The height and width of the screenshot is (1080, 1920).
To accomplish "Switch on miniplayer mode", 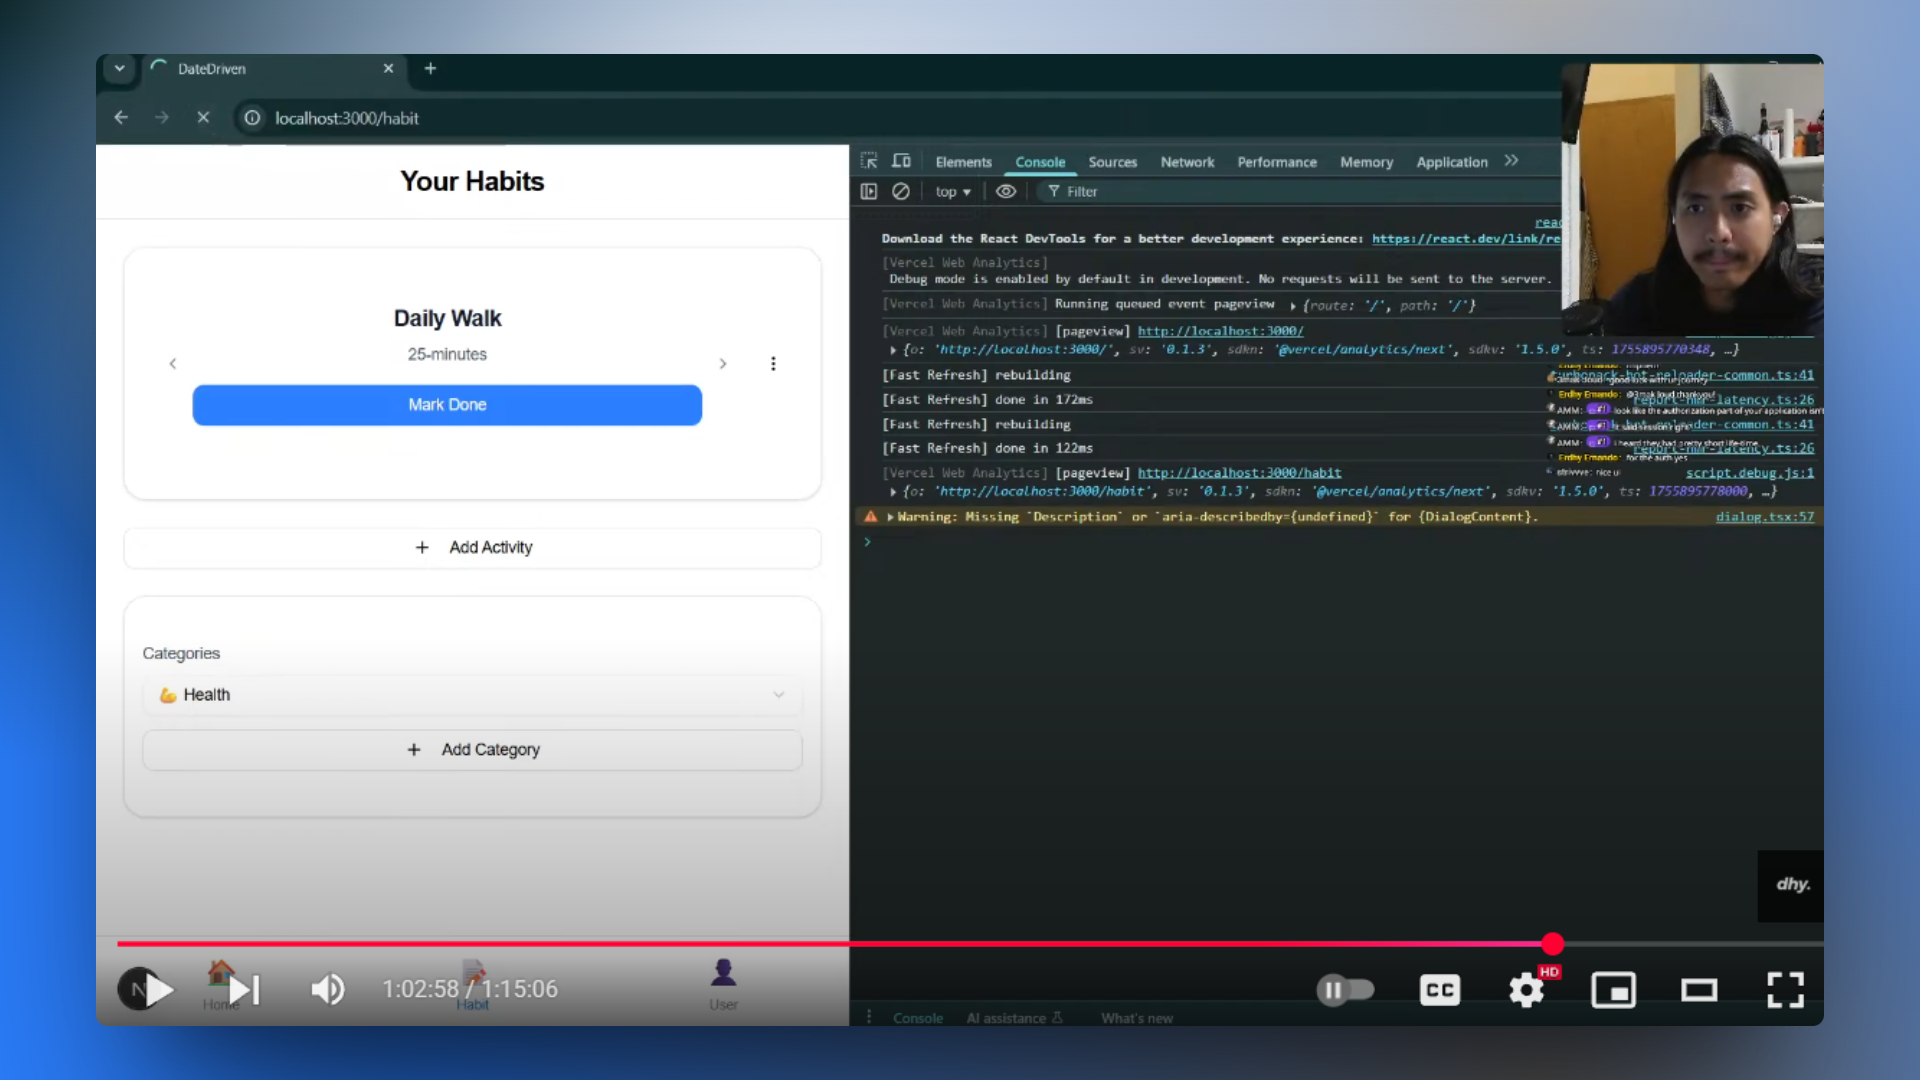I will pyautogui.click(x=1613, y=990).
